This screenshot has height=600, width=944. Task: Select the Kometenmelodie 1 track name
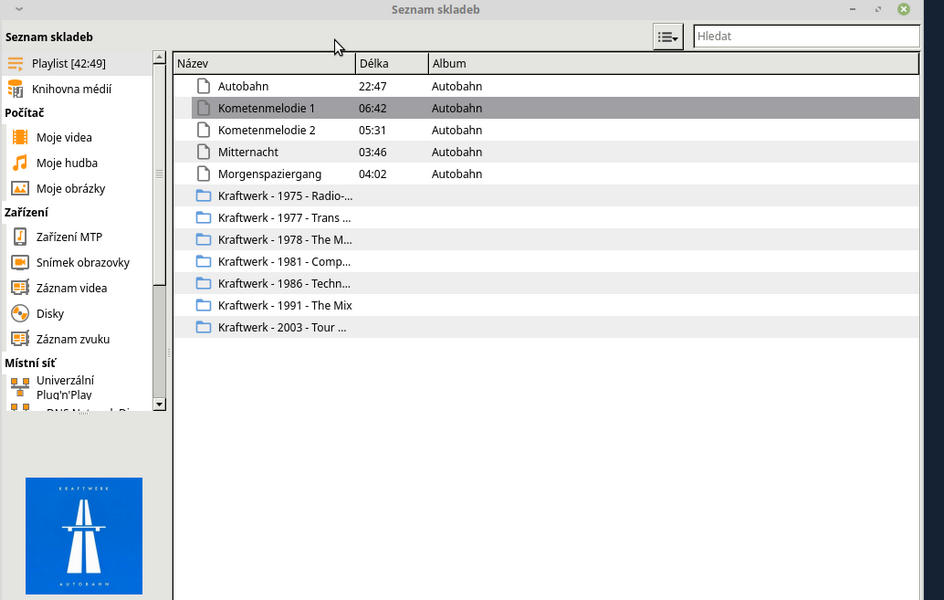266,108
